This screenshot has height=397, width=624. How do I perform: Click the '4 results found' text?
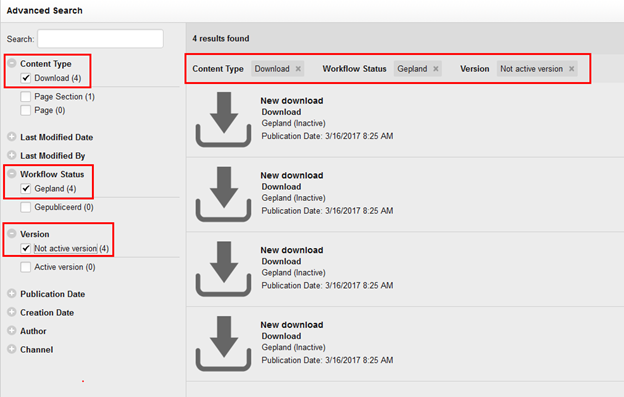click(221, 39)
